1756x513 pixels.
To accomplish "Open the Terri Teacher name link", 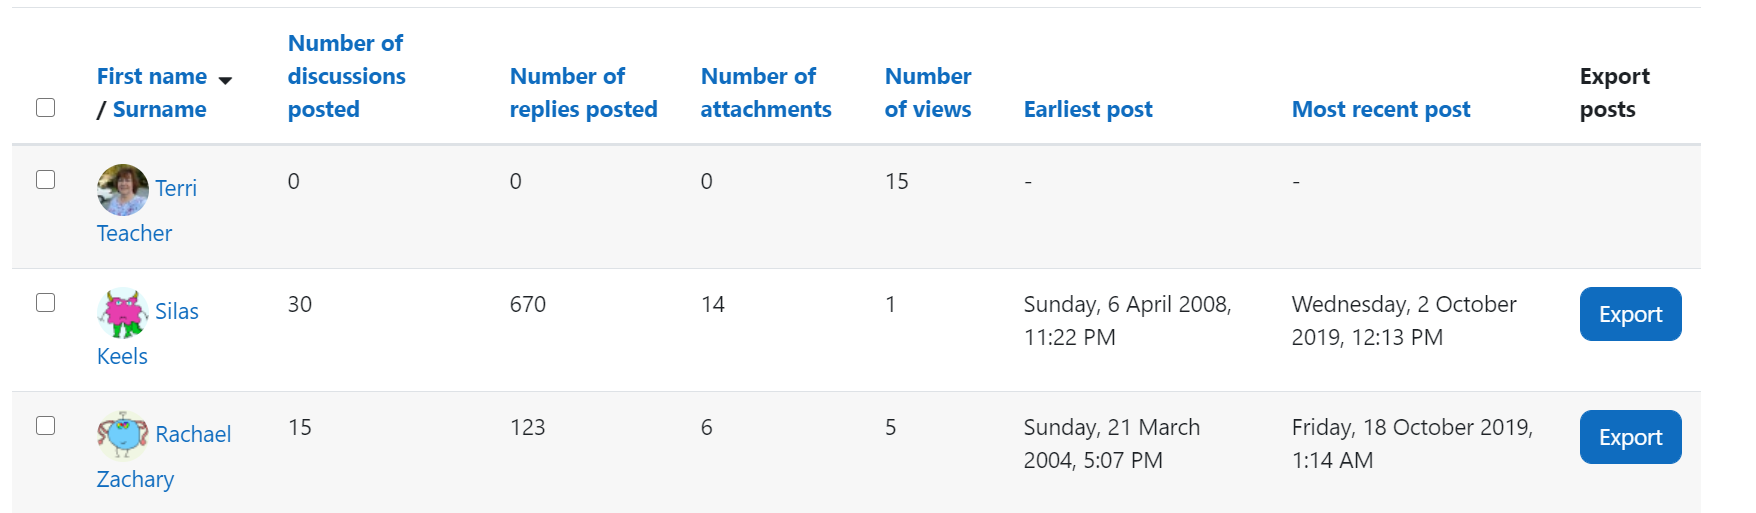I will click(x=147, y=210).
